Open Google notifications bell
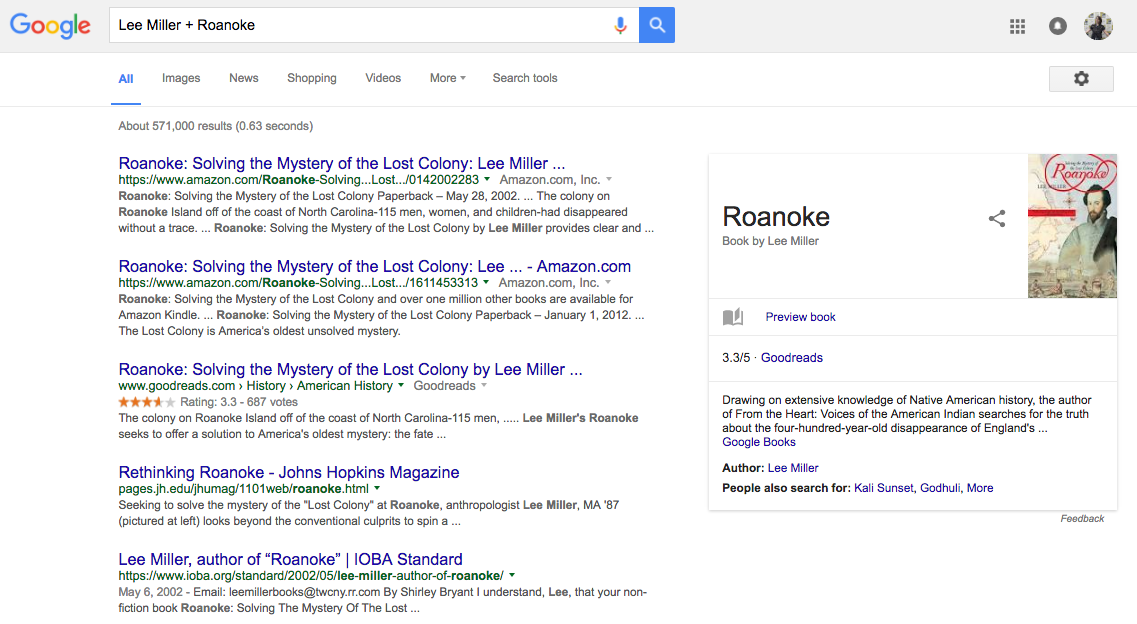1137x624 pixels. click(1058, 27)
